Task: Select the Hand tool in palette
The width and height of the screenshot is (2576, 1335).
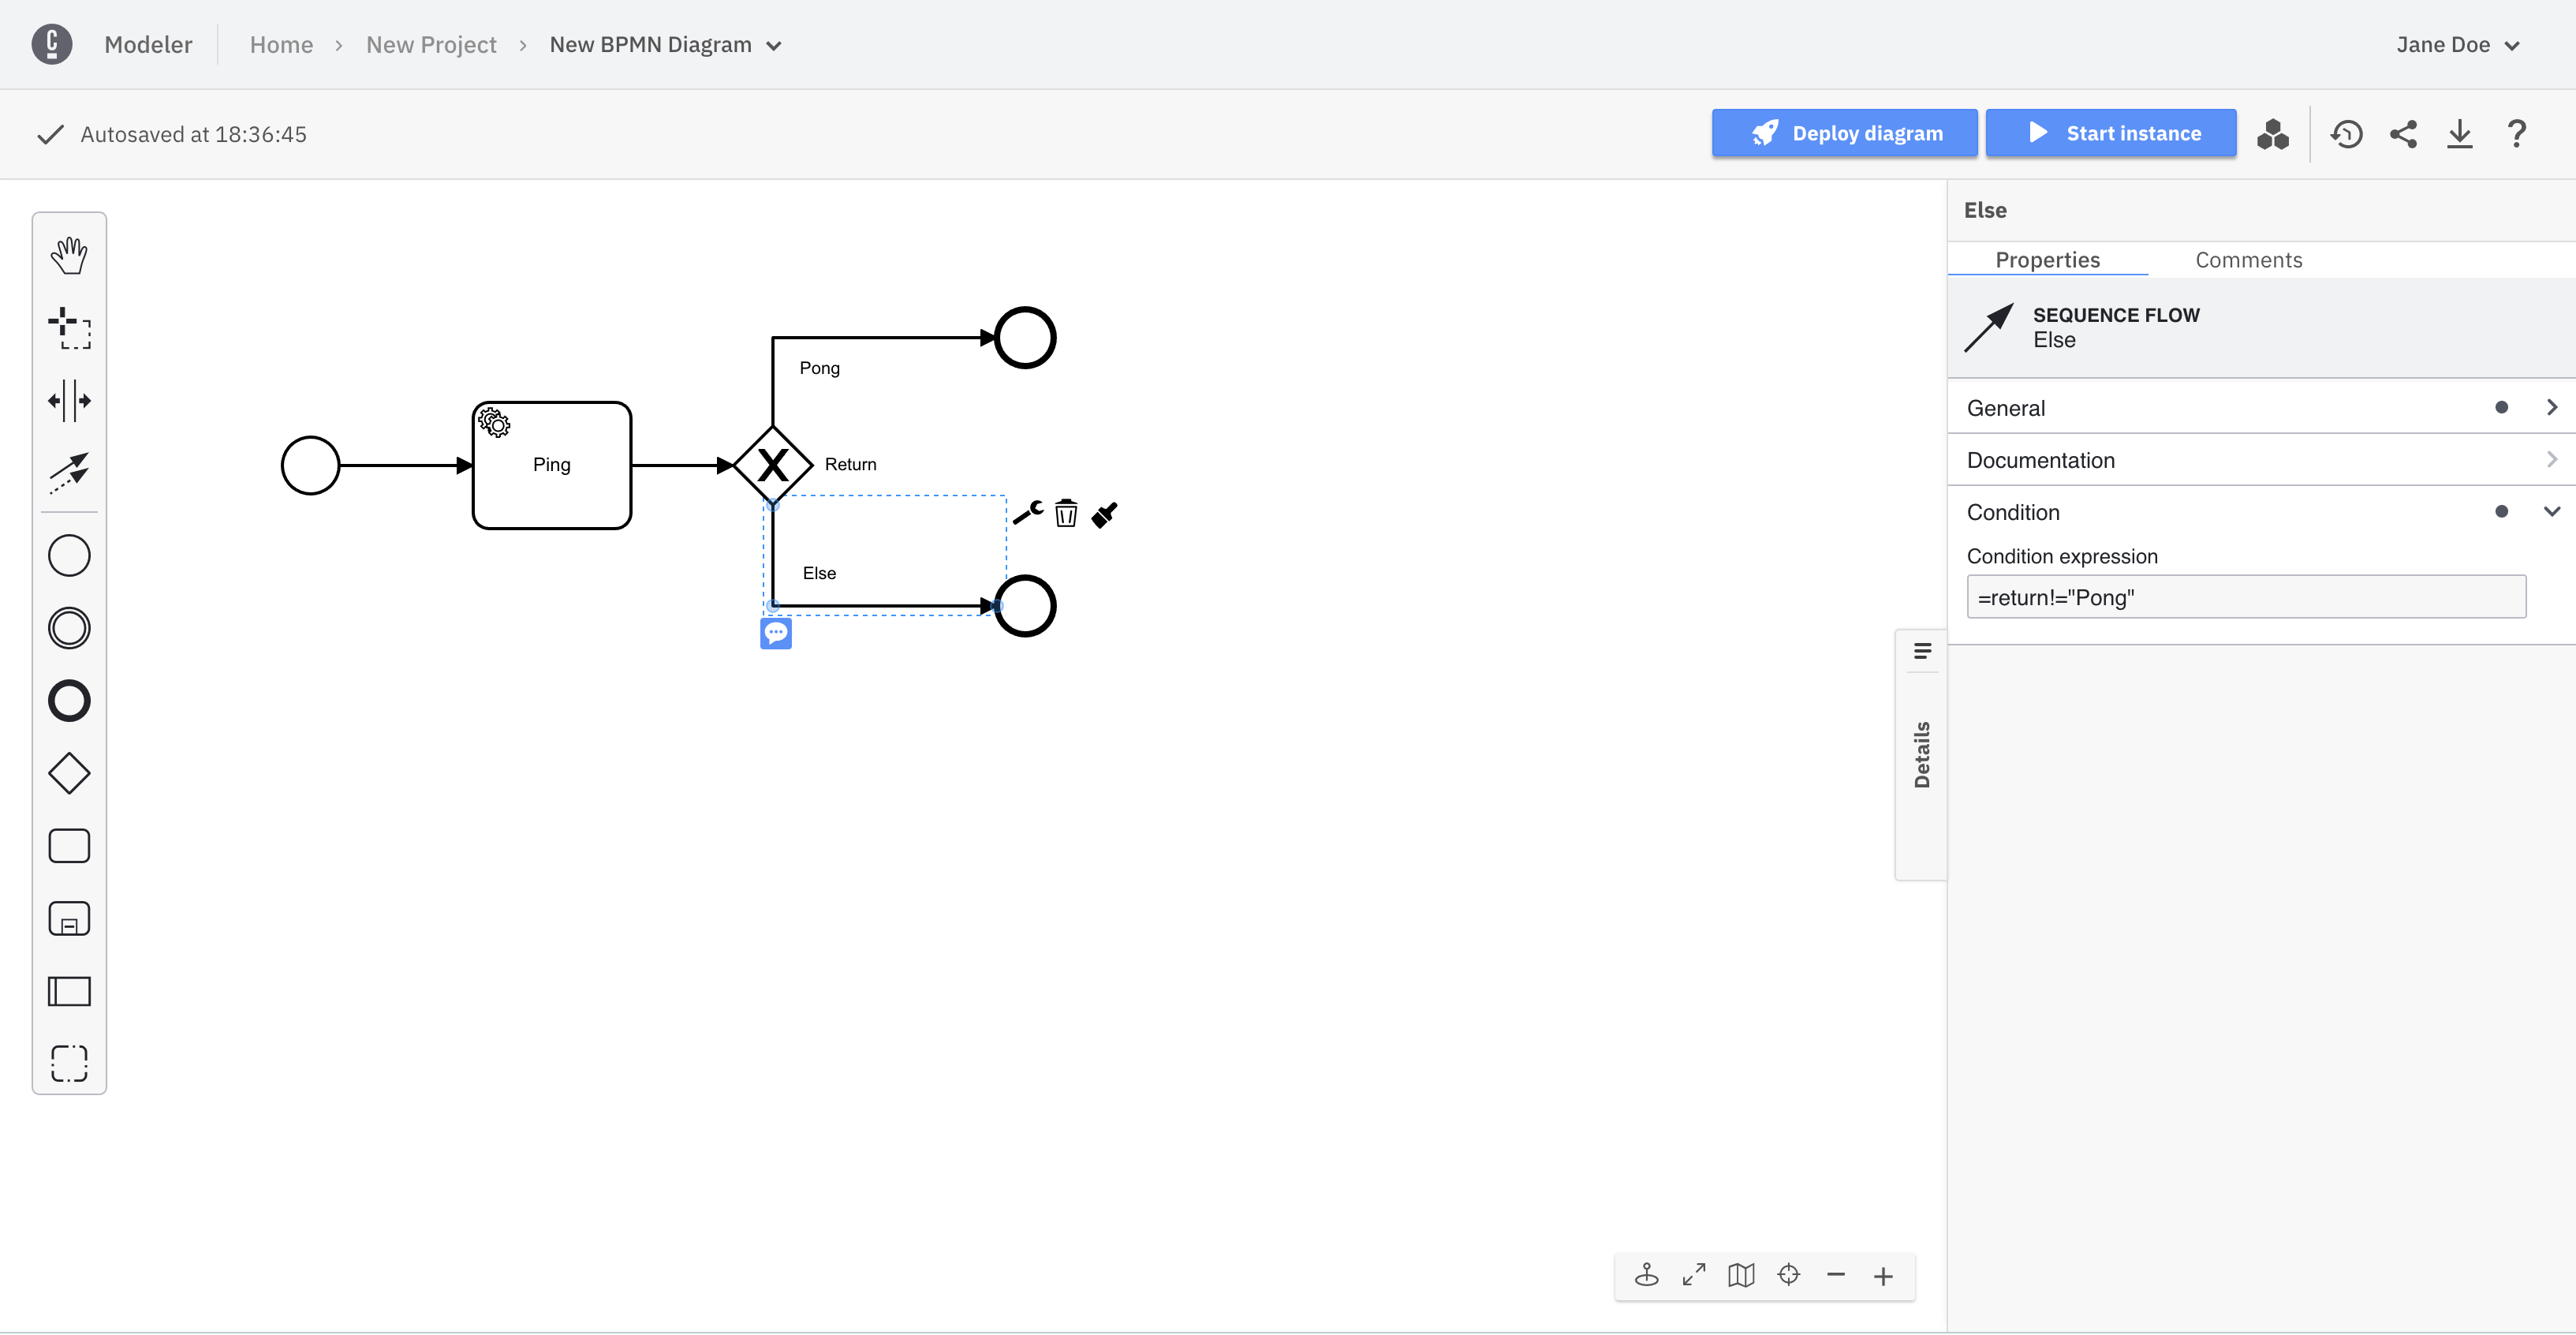Action: [x=69, y=255]
